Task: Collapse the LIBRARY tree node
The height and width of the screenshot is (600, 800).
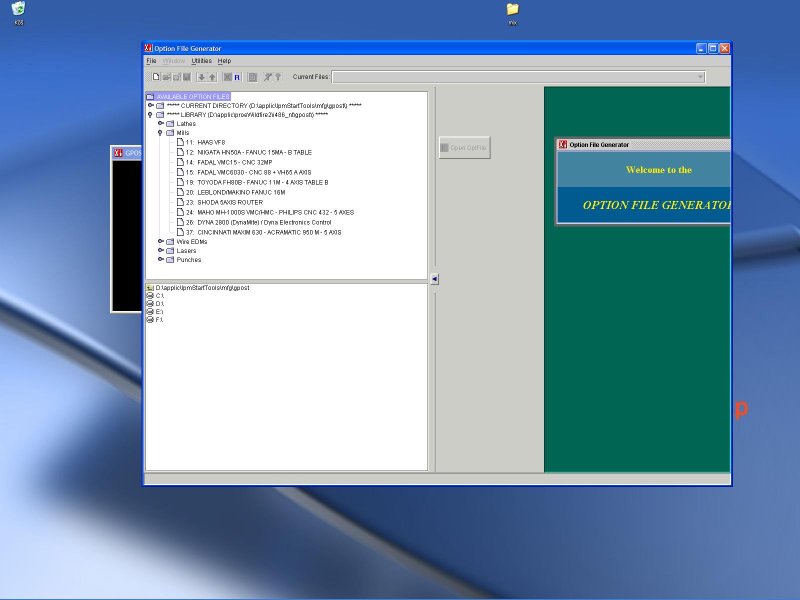Action: tap(150, 115)
